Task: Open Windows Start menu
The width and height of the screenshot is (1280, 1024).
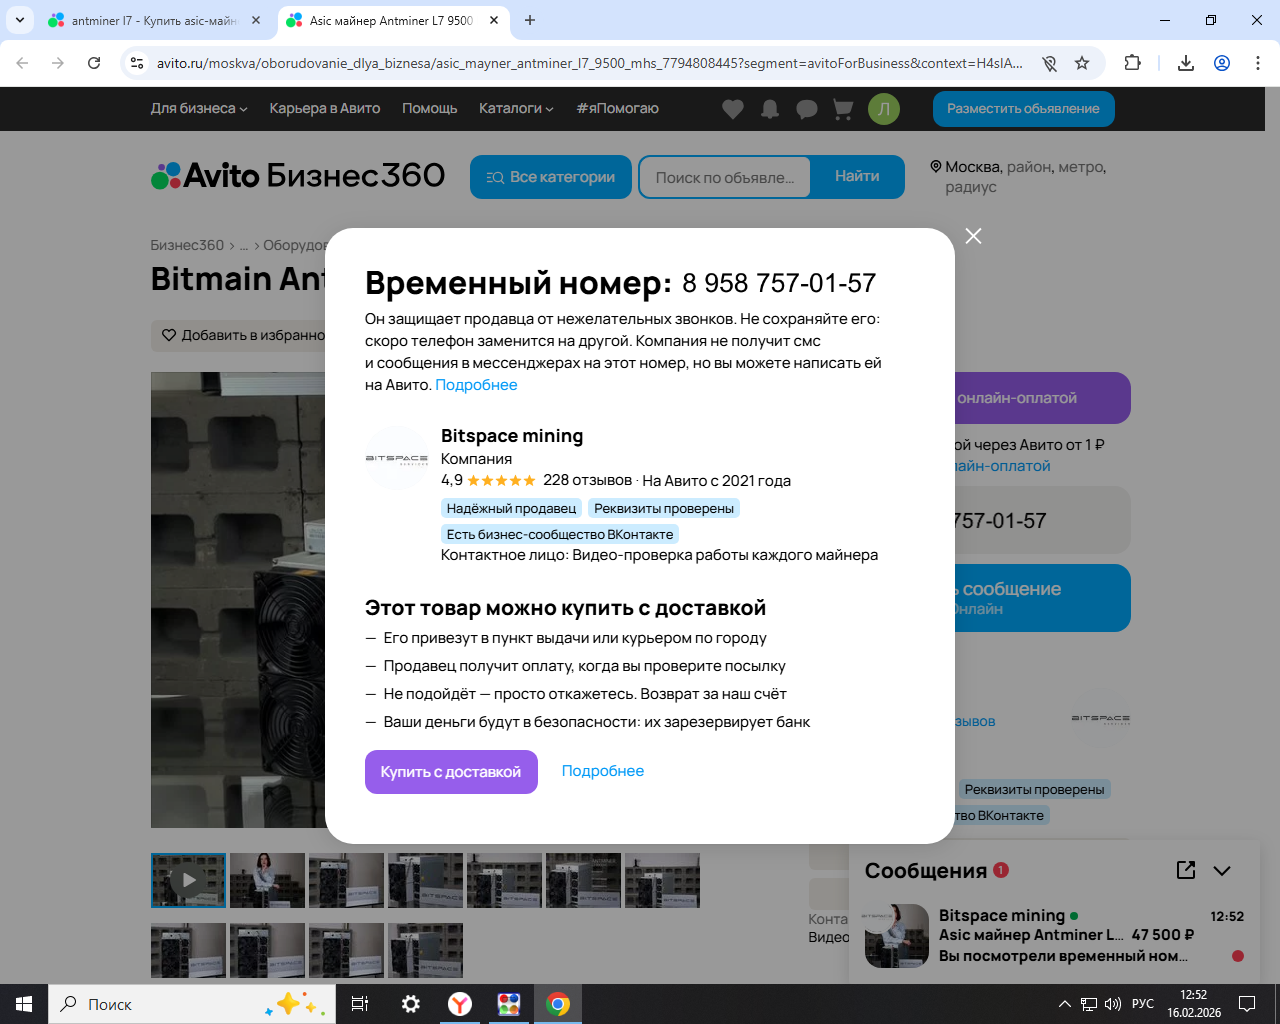Action: pos(24,1004)
